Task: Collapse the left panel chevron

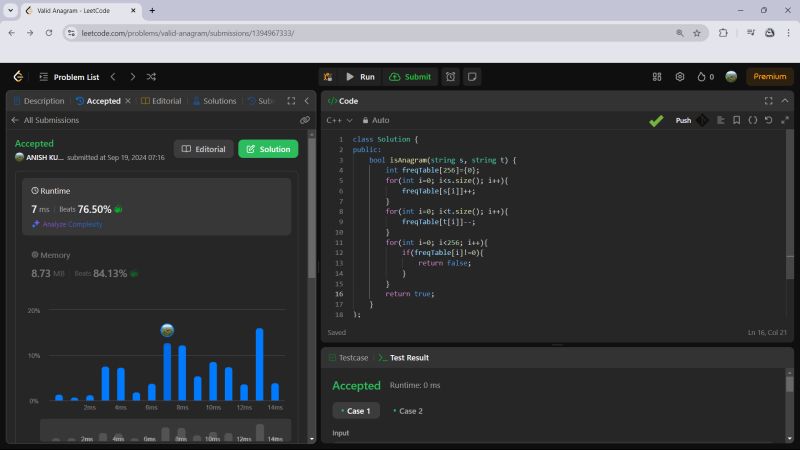Action: 307,101
